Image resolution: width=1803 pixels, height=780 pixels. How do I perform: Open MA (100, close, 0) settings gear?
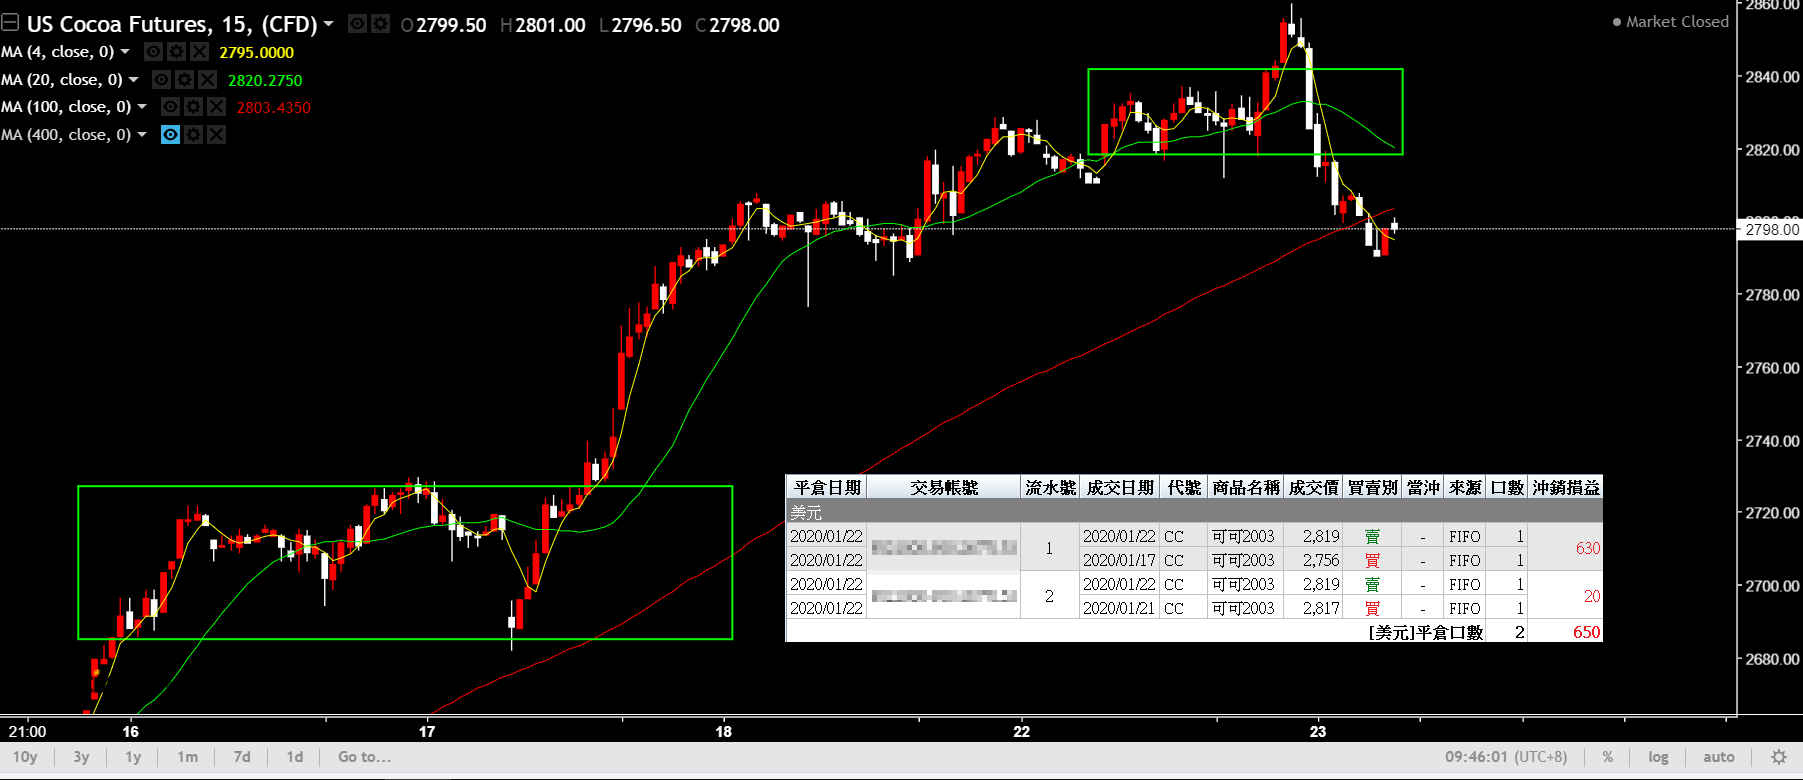tap(193, 106)
